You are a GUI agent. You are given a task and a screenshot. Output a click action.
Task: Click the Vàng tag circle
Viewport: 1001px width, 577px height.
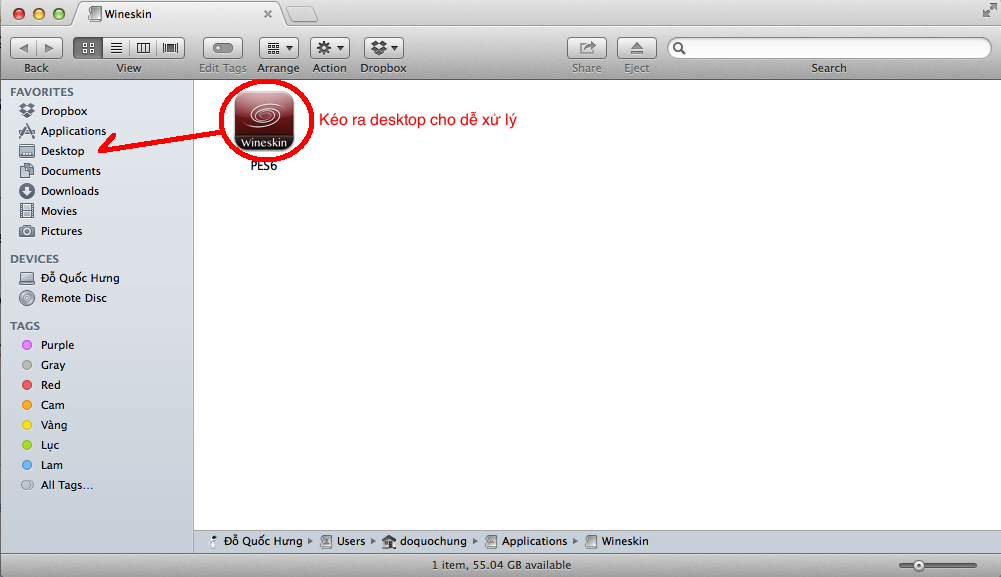[x=27, y=424]
